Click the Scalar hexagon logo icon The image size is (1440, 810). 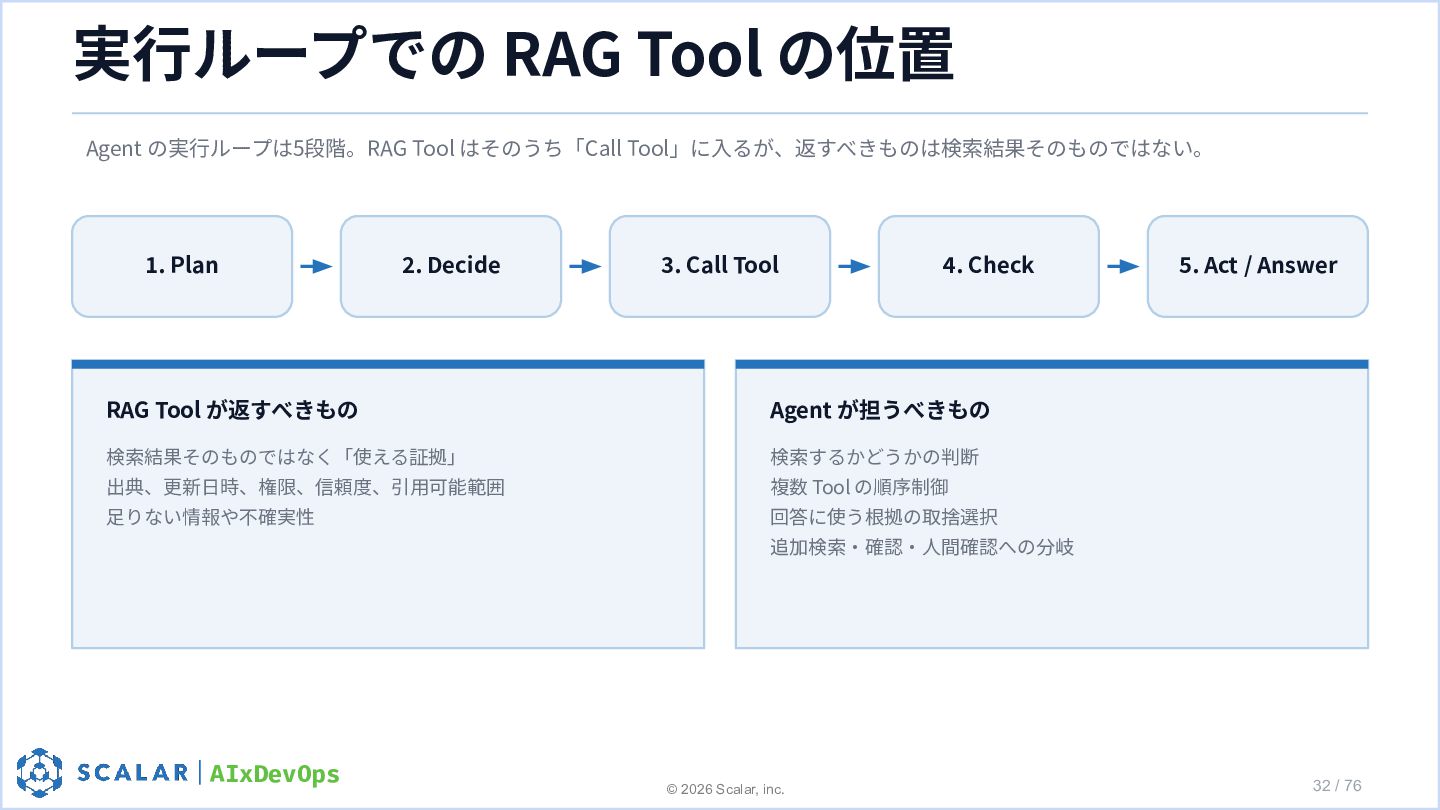[x=40, y=772]
